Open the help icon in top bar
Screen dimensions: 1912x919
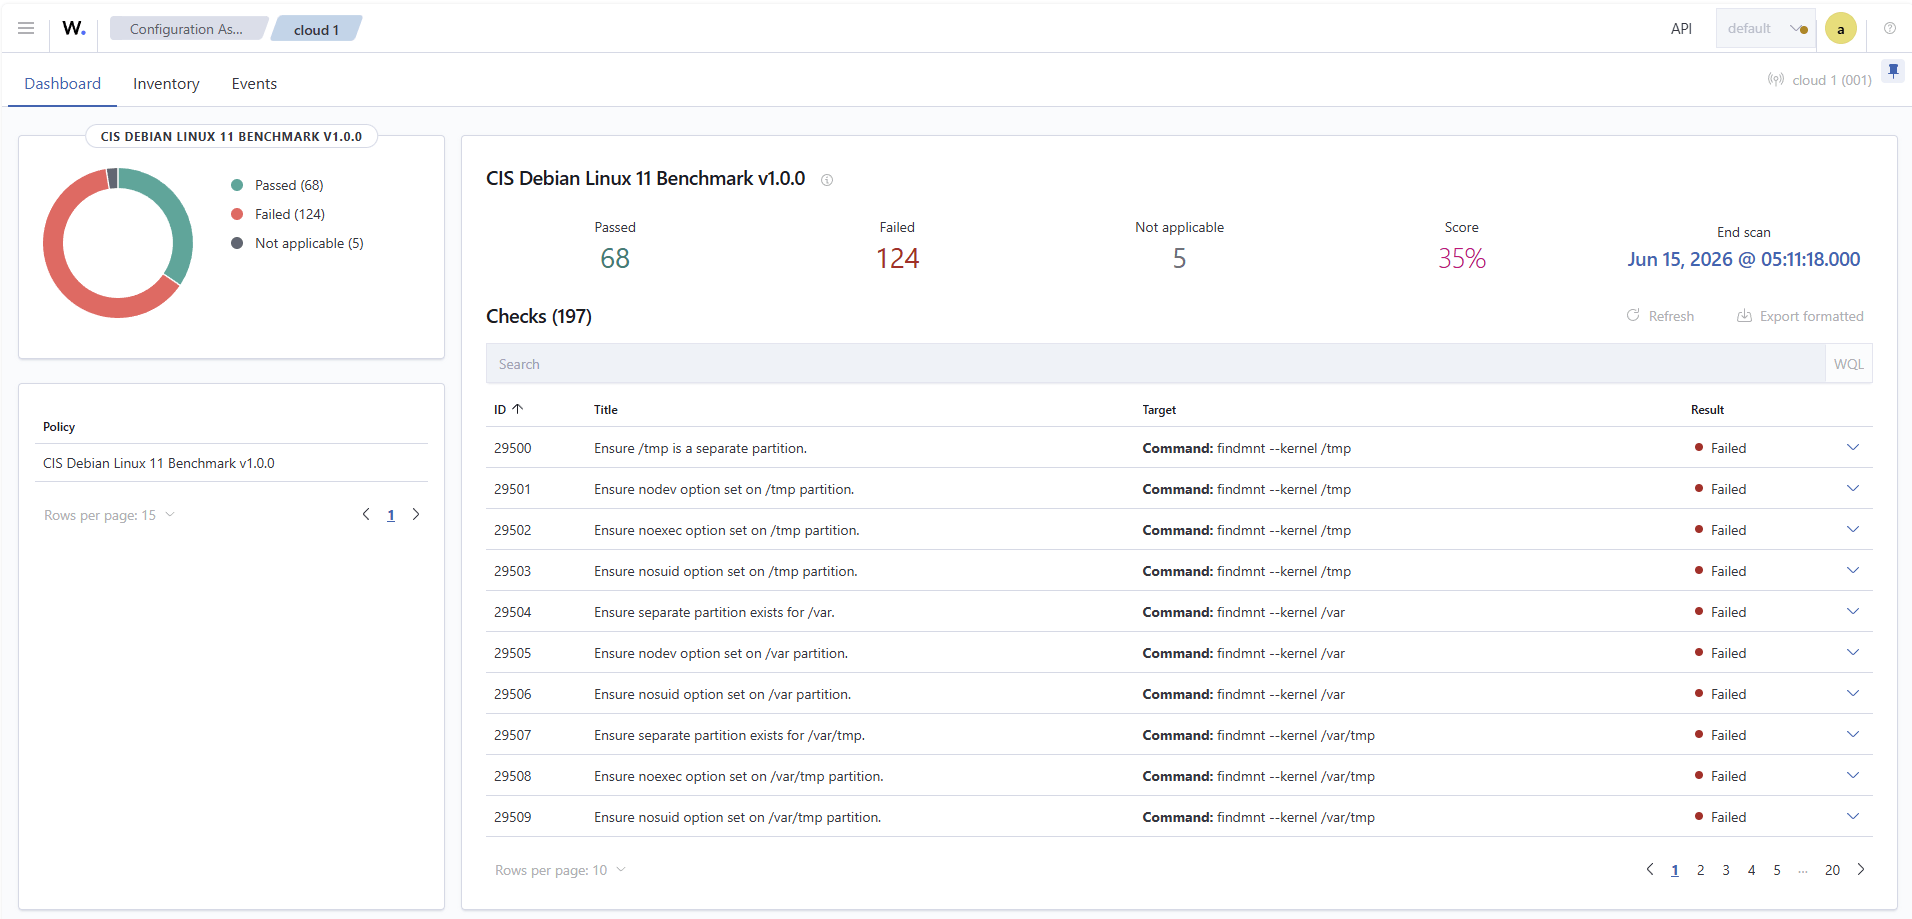[x=1890, y=28]
